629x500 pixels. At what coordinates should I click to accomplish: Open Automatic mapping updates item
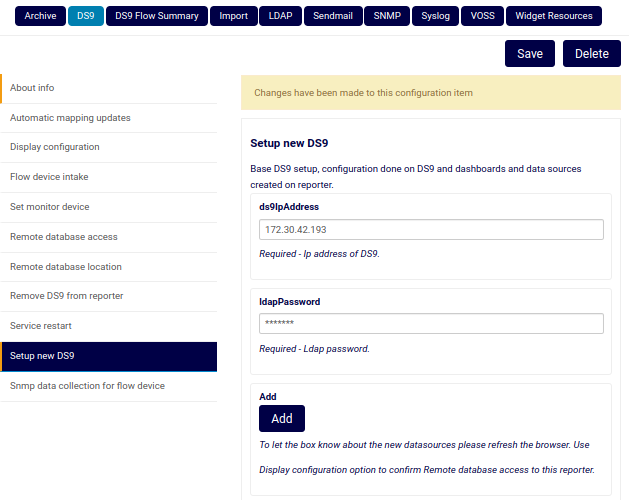coord(109,118)
